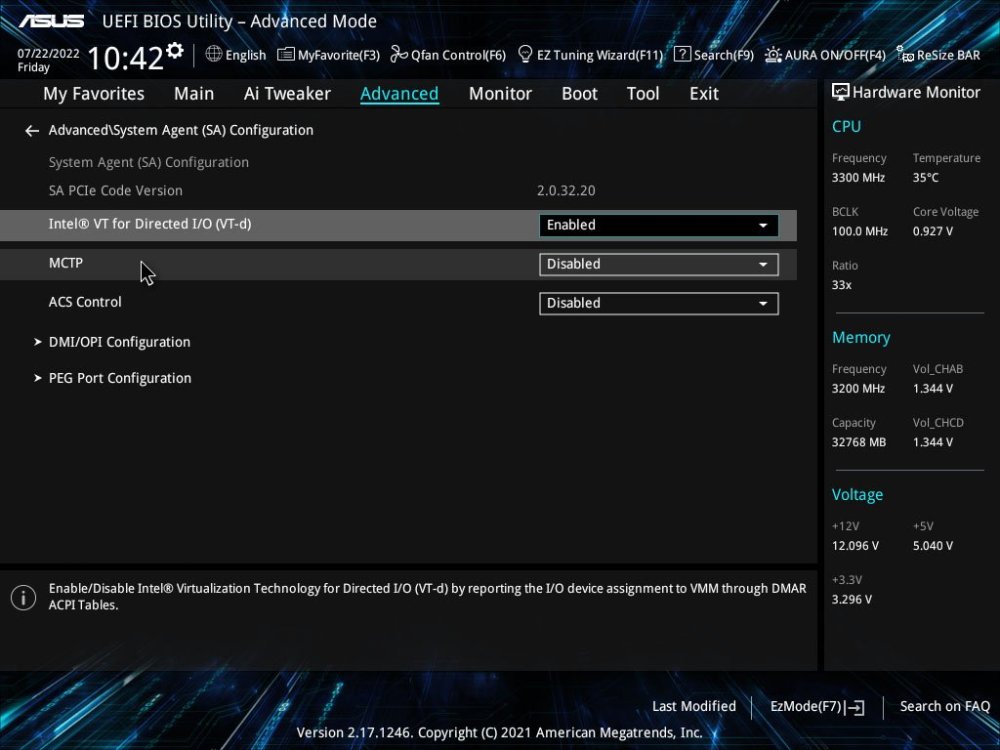
Task: Click Core Voltage value 0.927 V
Action: click(933, 232)
